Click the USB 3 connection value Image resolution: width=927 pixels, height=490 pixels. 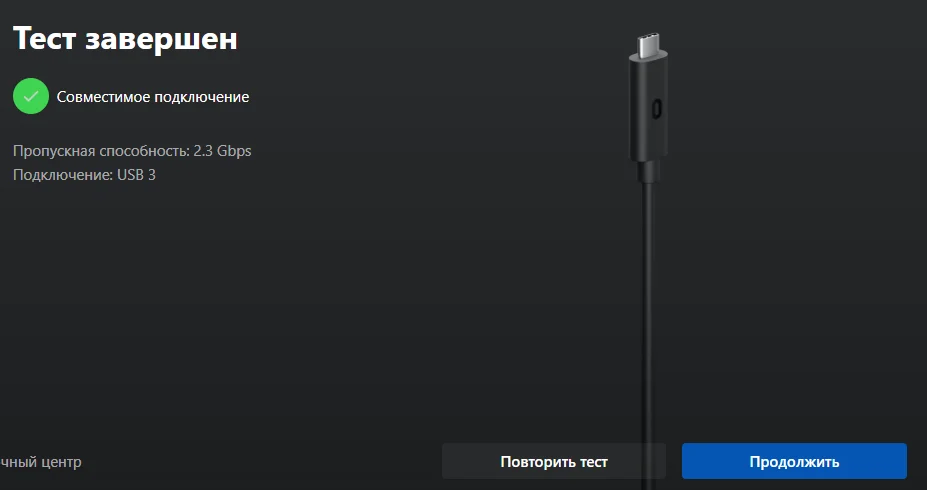[137, 175]
